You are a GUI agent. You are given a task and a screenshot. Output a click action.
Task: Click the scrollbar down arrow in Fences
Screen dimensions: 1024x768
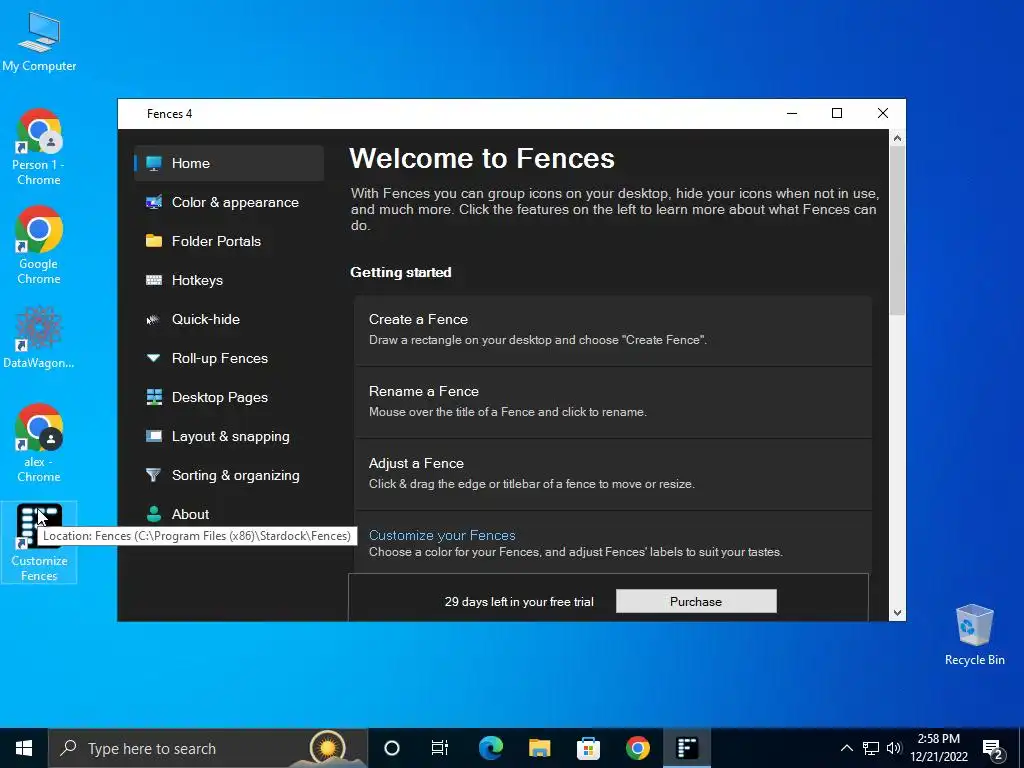(x=897, y=613)
